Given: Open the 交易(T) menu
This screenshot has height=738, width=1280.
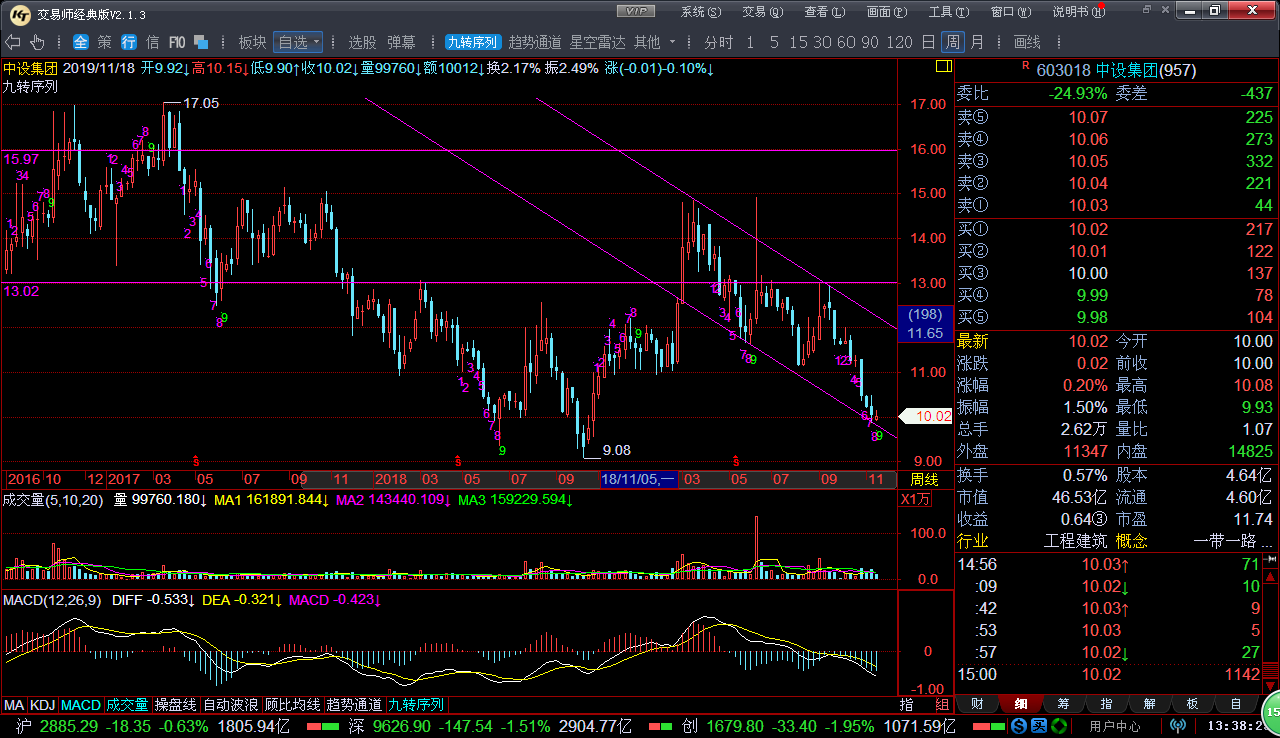Looking at the screenshot, I should (x=761, y=12).
